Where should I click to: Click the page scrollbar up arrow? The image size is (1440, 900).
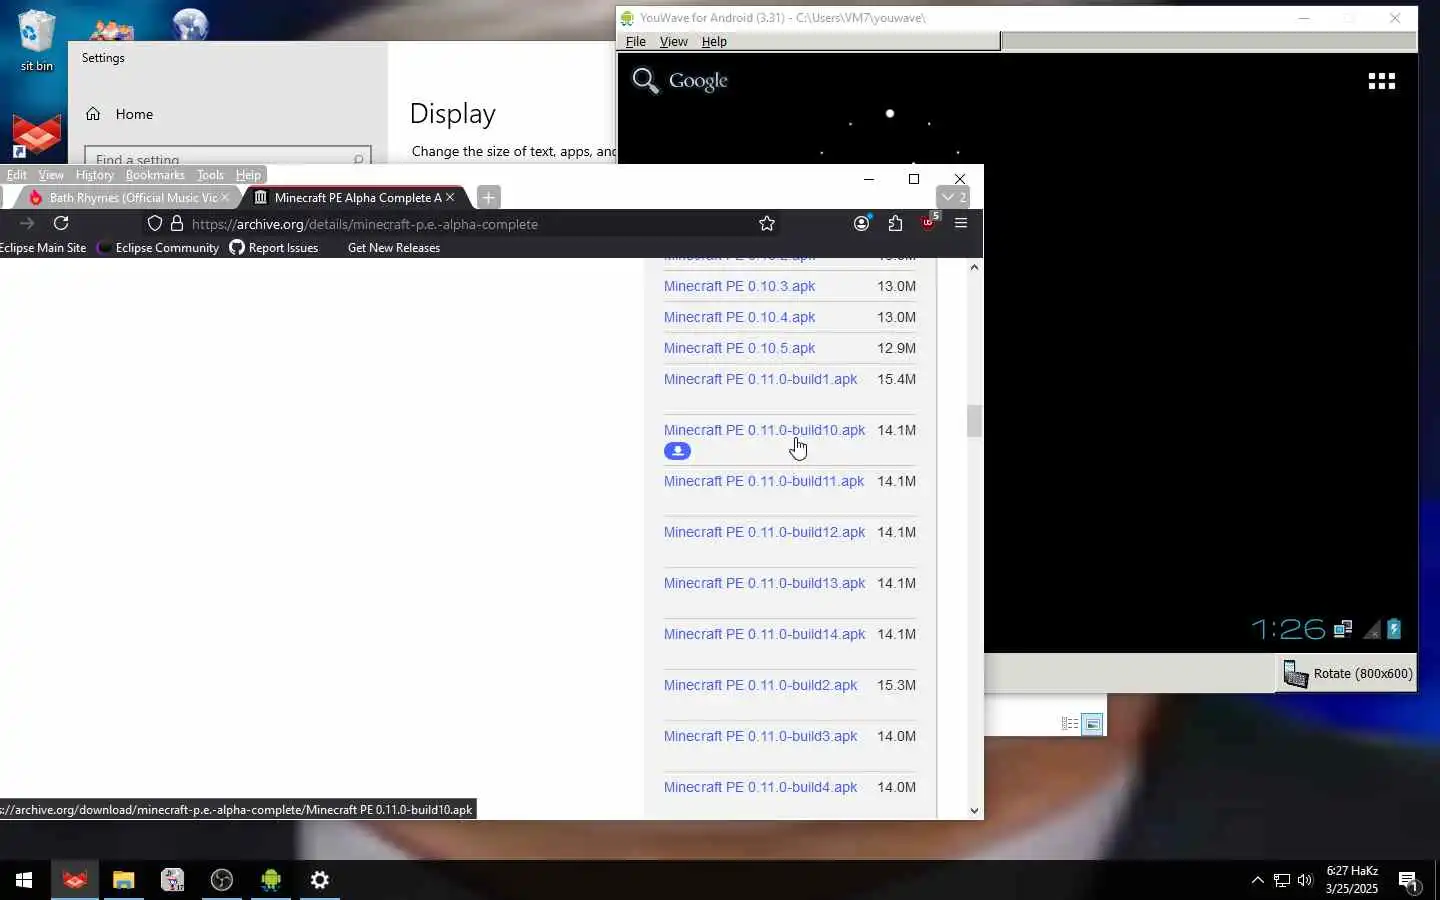[x=974, y=267]
